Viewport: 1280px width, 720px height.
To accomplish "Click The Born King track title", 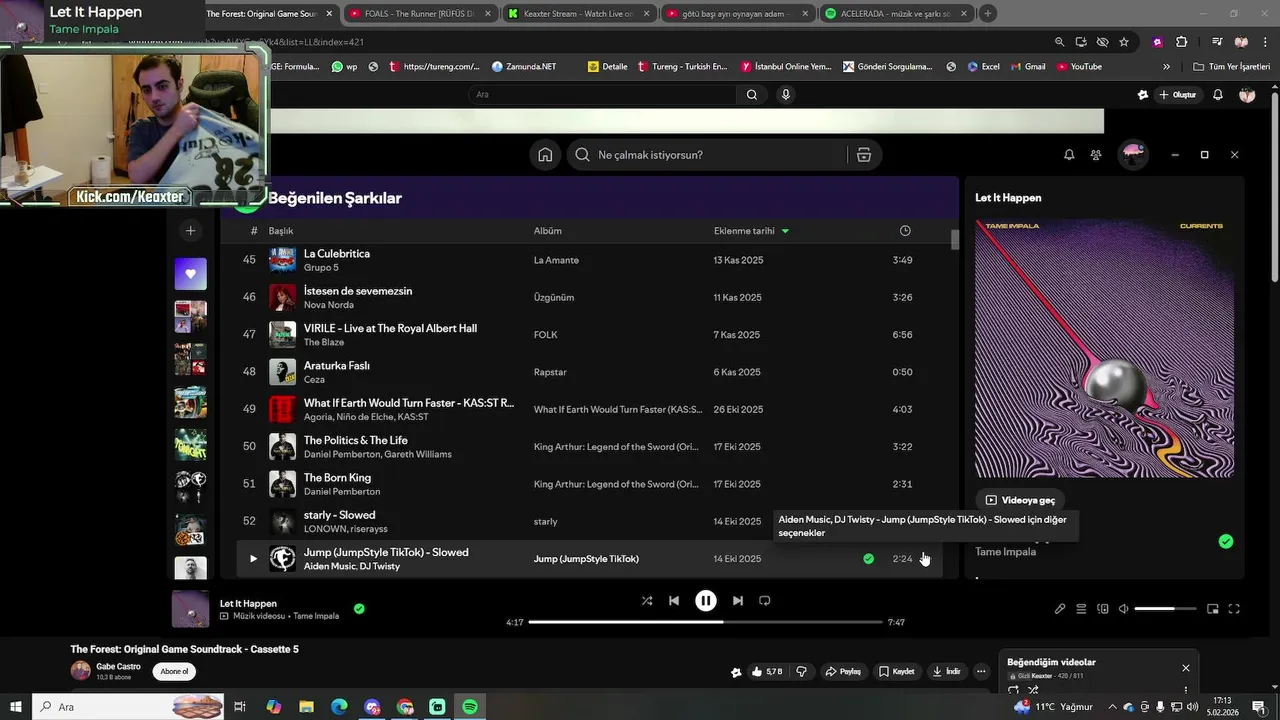I will [x=337, y=478].
